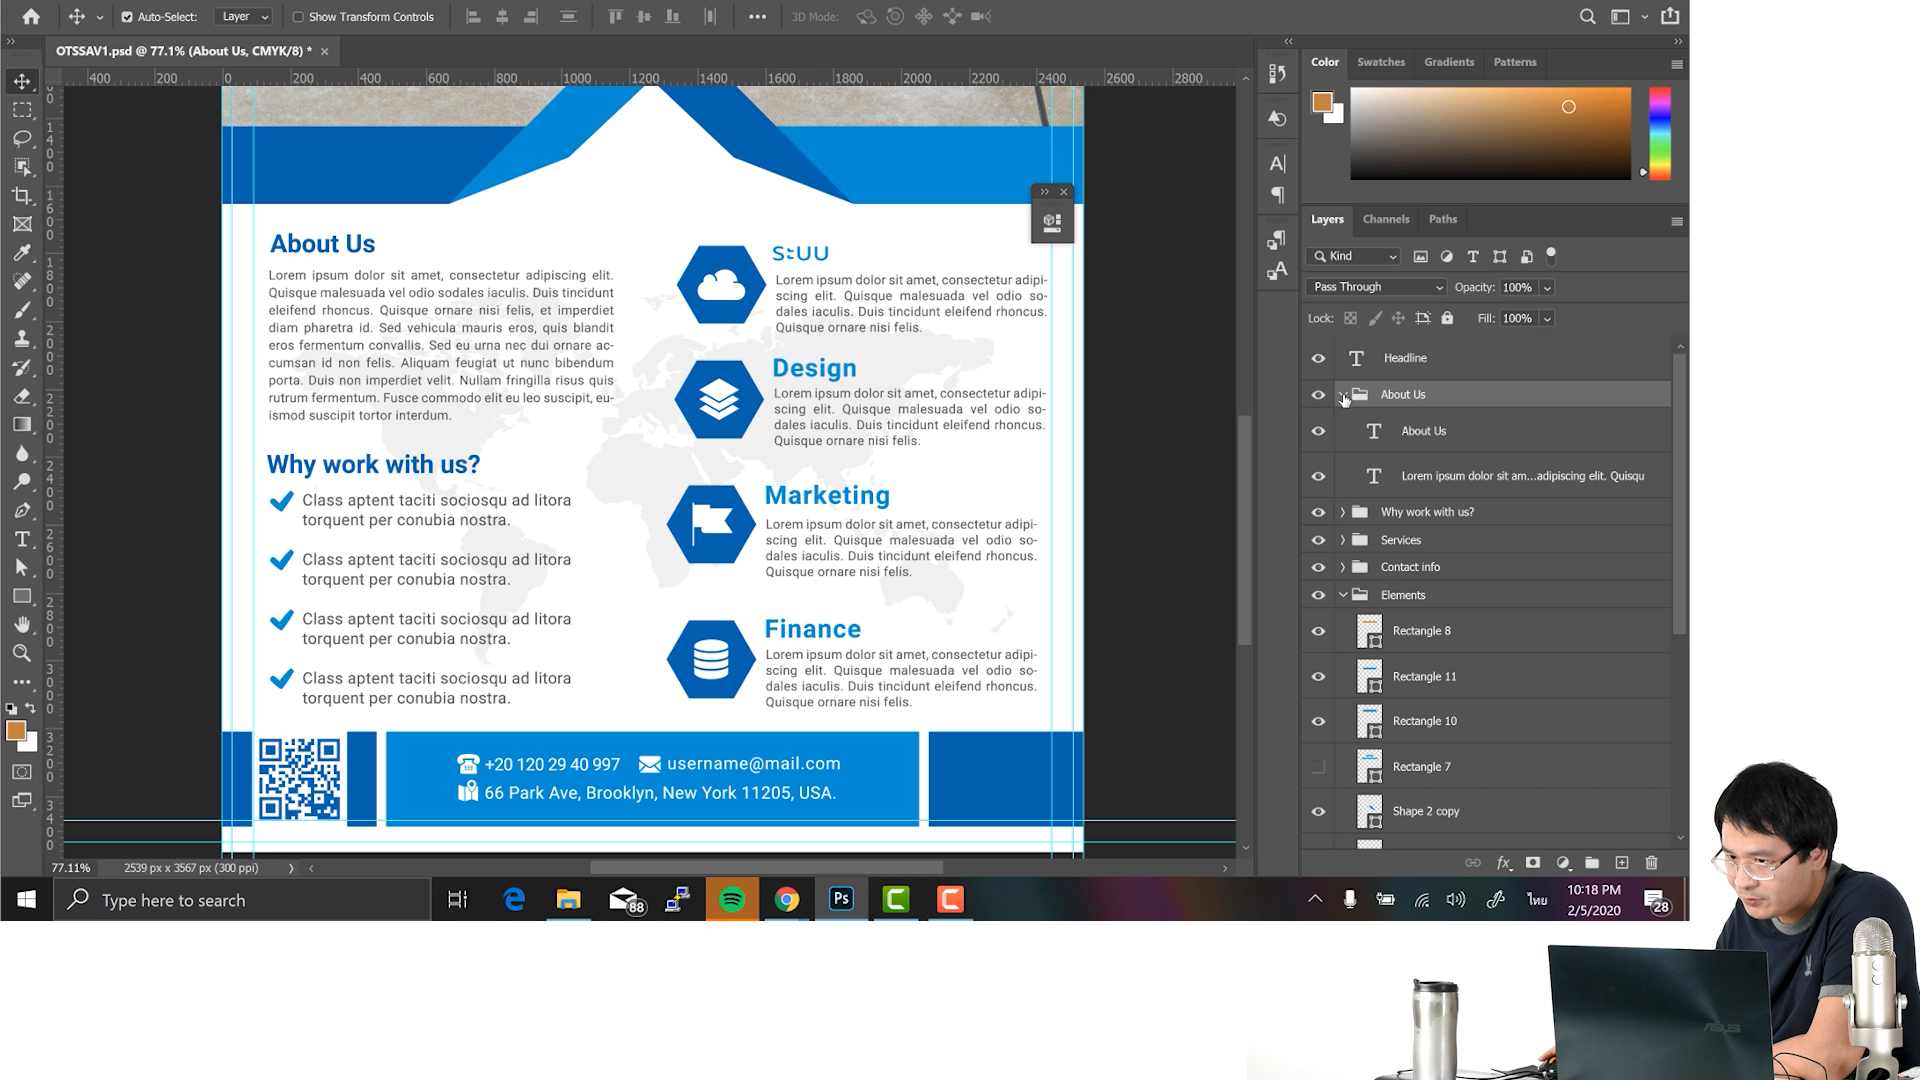Open the Color panel menu
This screenshot has width=1920, height=1080.
(x=1677, y=64)
